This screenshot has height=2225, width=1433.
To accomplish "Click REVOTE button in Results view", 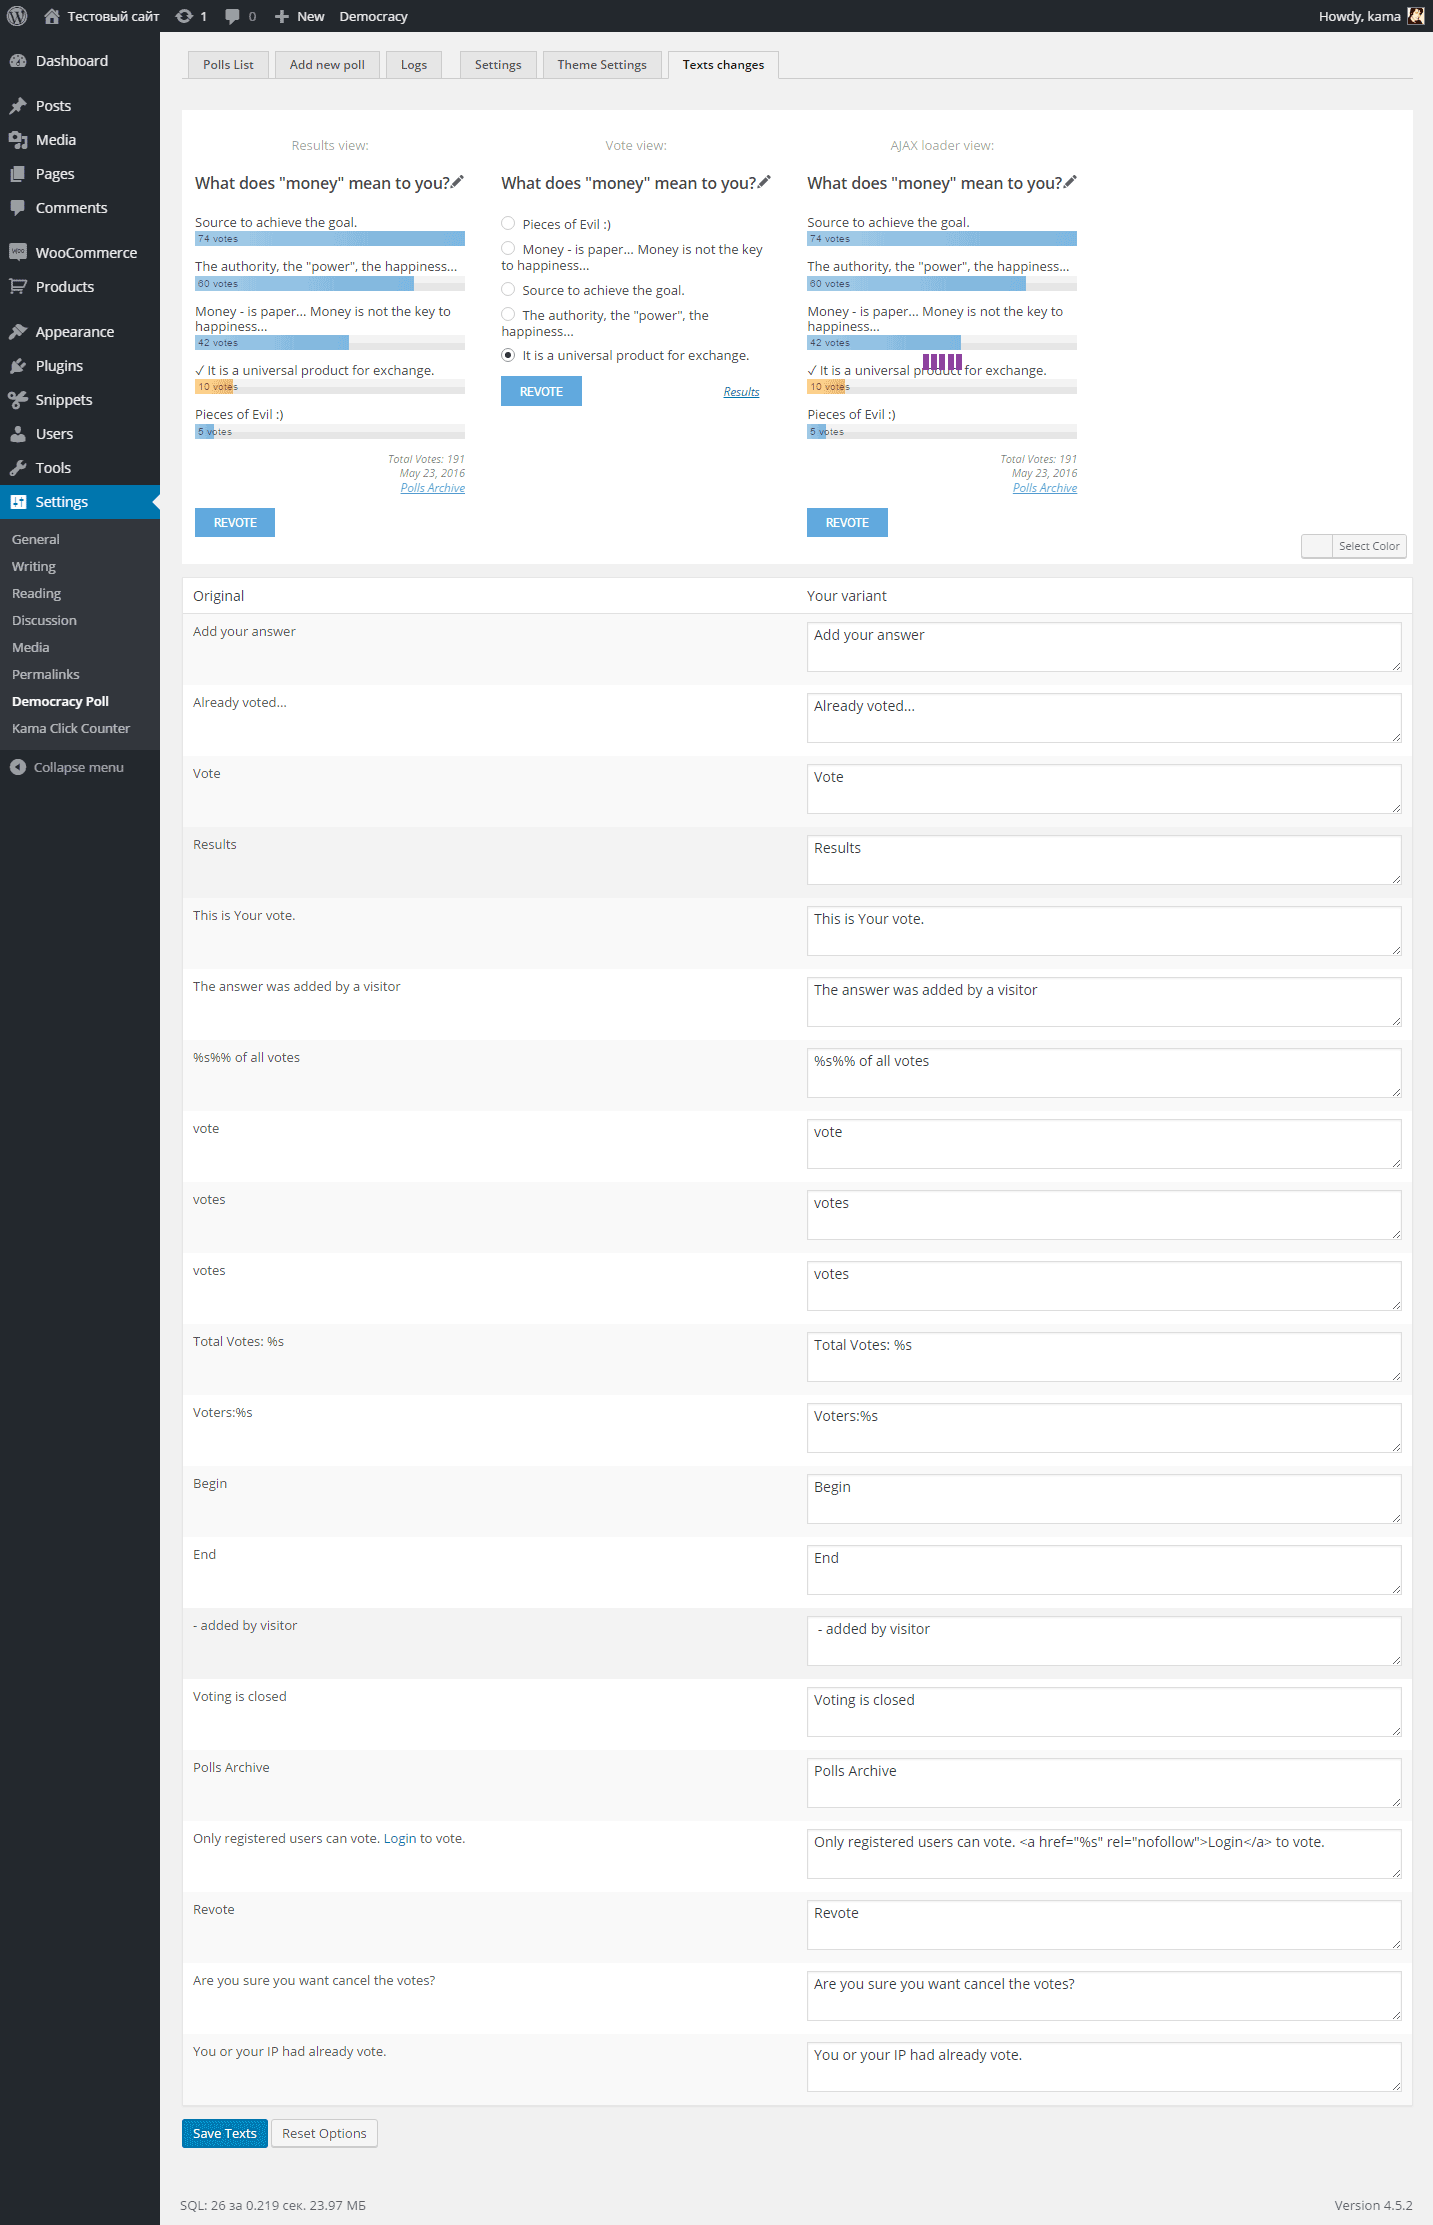I will coord(235,522).
